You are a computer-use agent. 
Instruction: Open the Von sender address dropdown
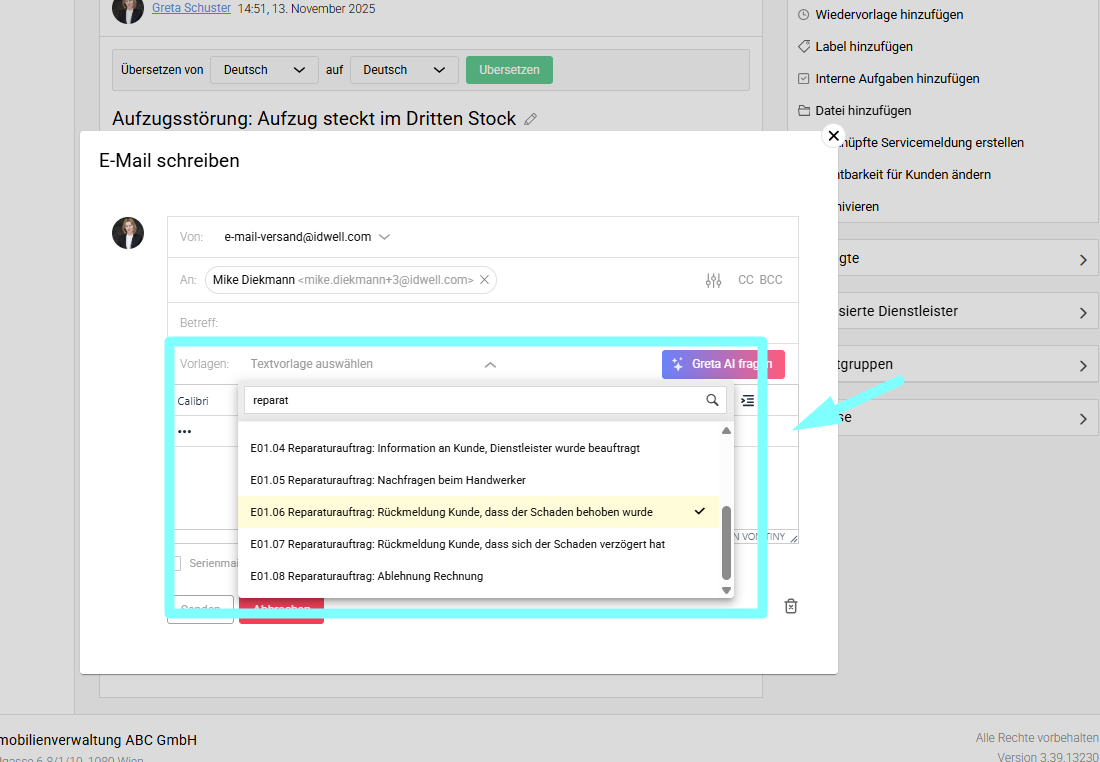point(385,237)
